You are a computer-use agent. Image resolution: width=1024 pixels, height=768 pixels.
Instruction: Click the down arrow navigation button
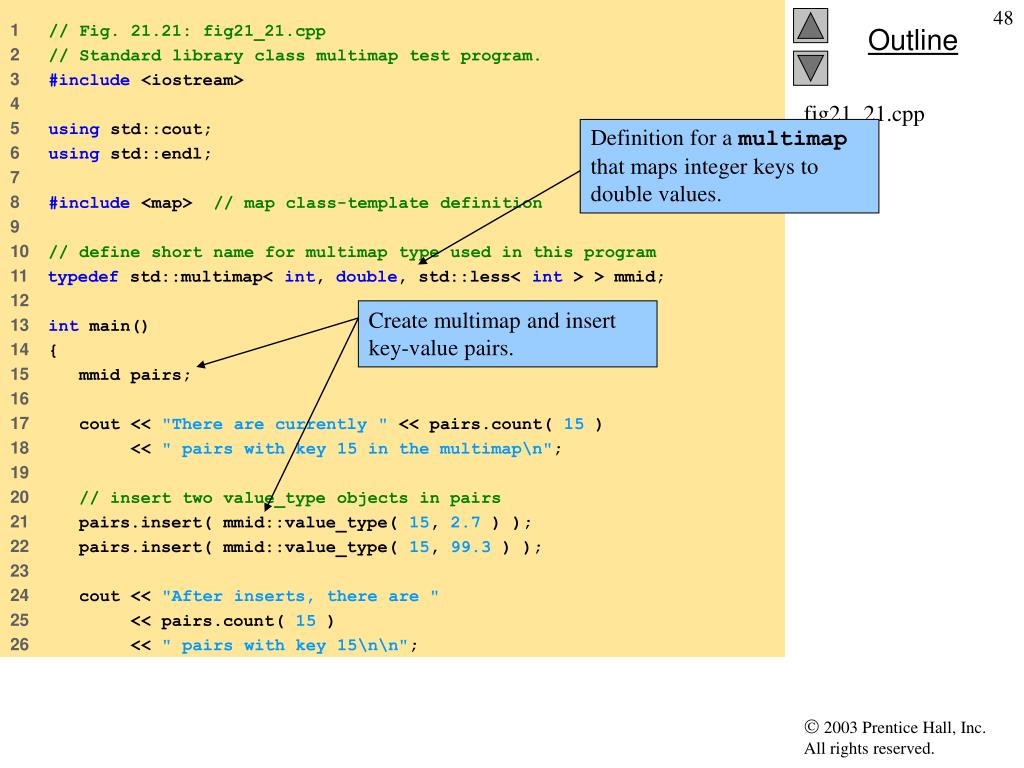click(x=810, y=68)
